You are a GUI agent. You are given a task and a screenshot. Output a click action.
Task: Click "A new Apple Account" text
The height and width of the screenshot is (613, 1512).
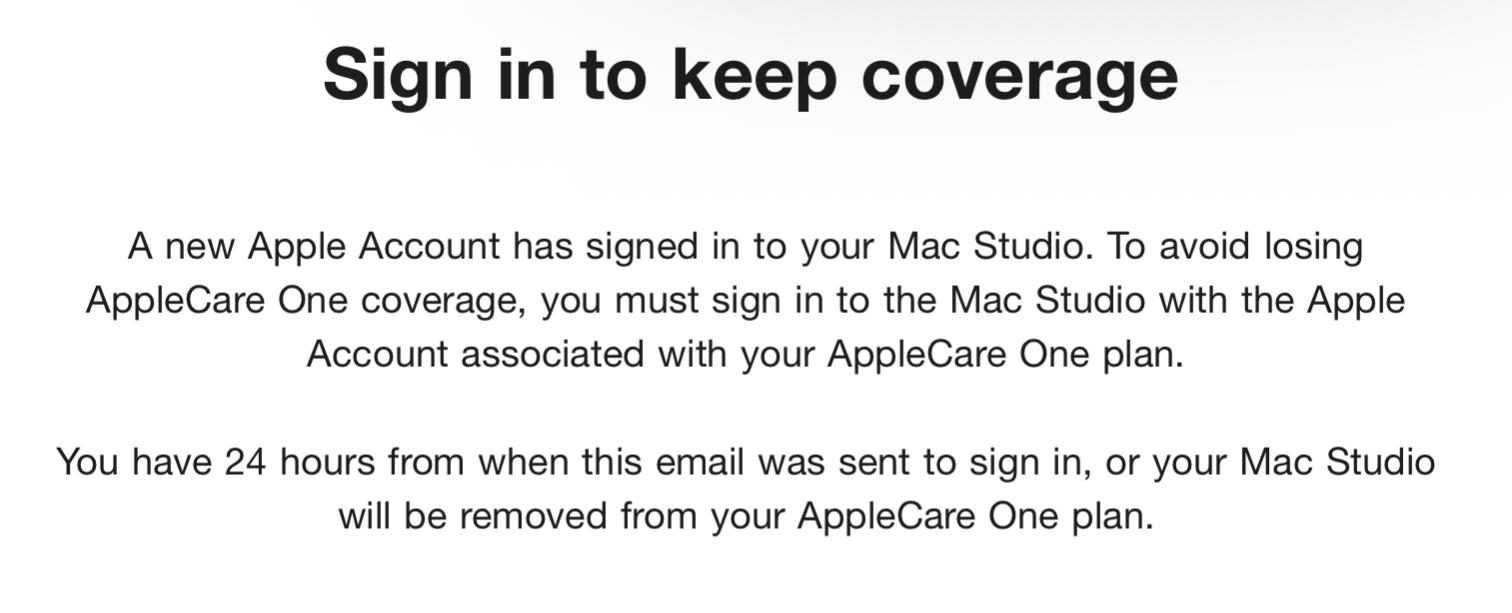click(313, 246)
